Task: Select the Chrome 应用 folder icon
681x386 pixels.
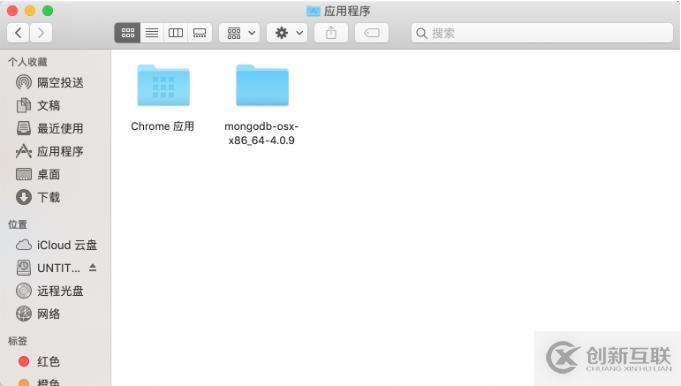Action: pyautogui.click(x=163, y=85)
